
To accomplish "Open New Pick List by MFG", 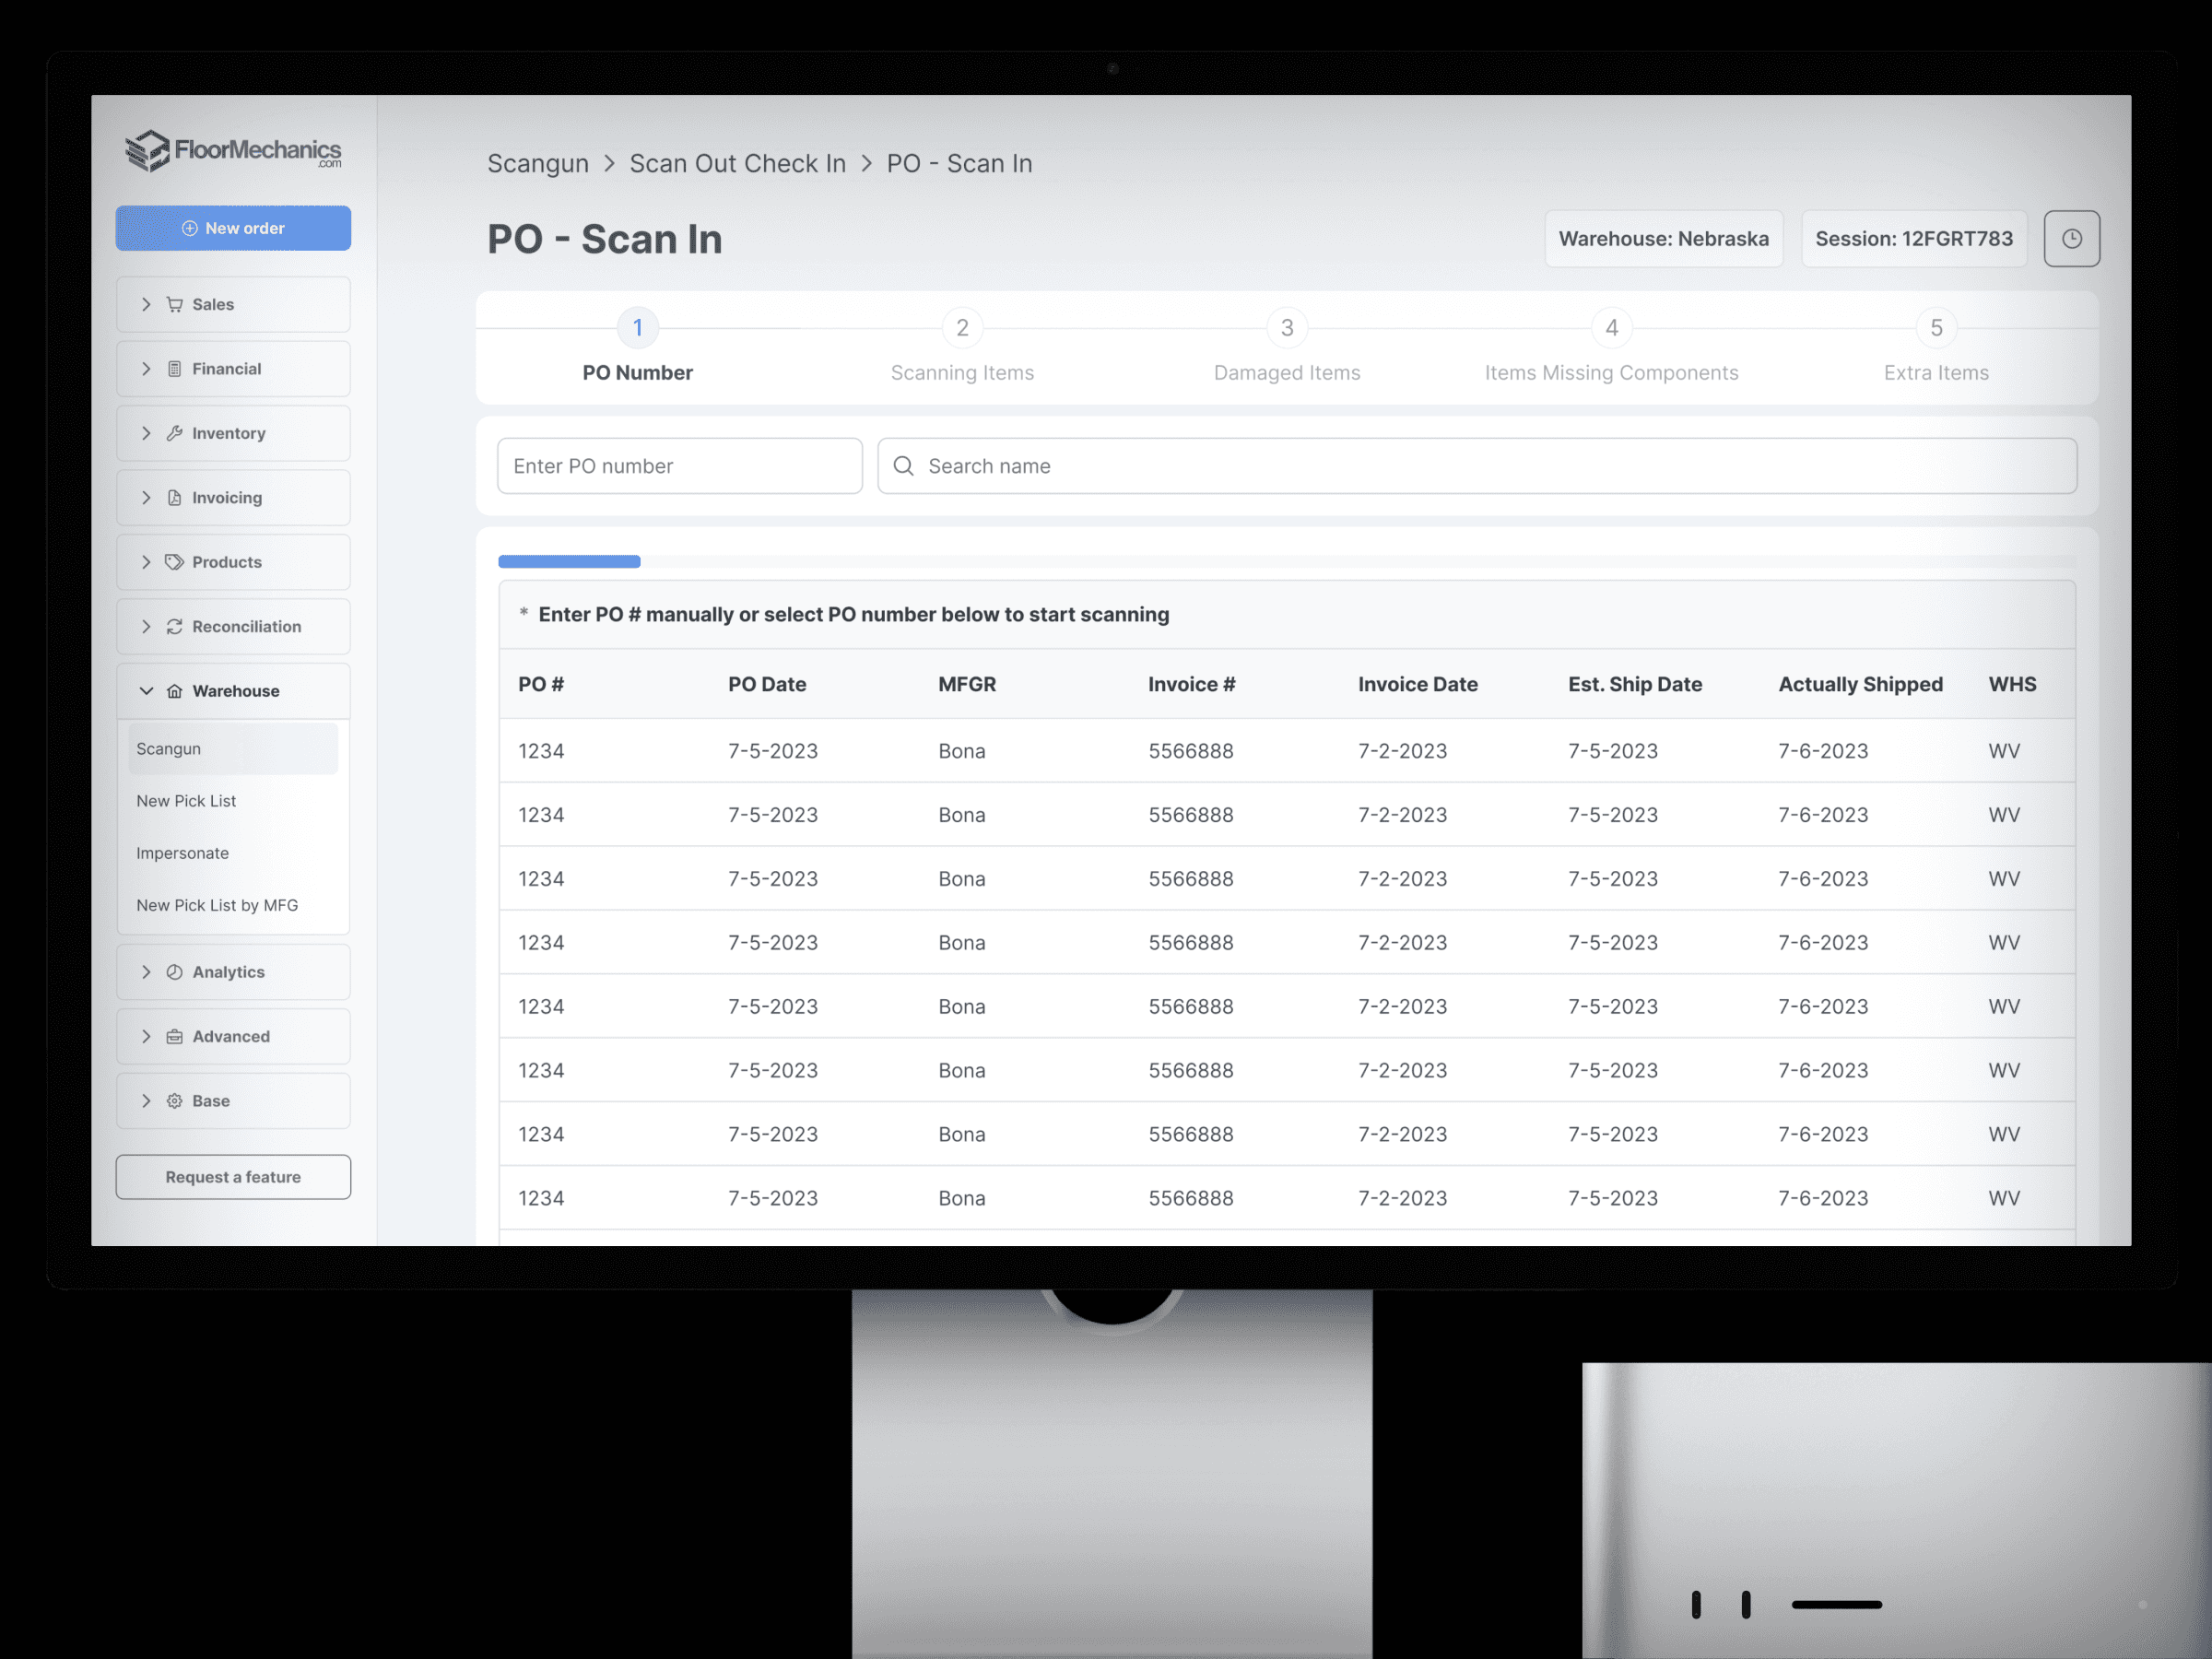I will pyautogui.click(x=217, y=905).
